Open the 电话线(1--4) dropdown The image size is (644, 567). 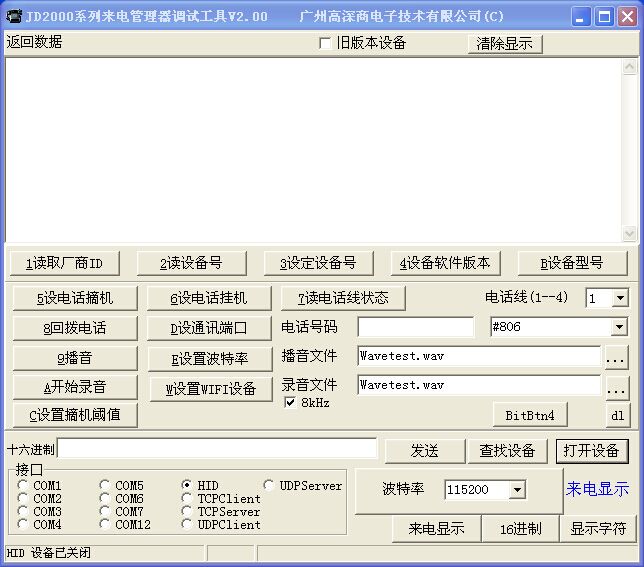click(x=620, y=298)
